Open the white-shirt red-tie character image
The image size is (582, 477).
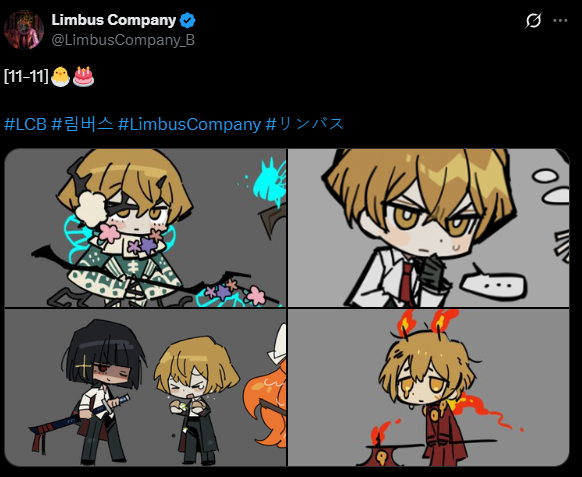428,228
